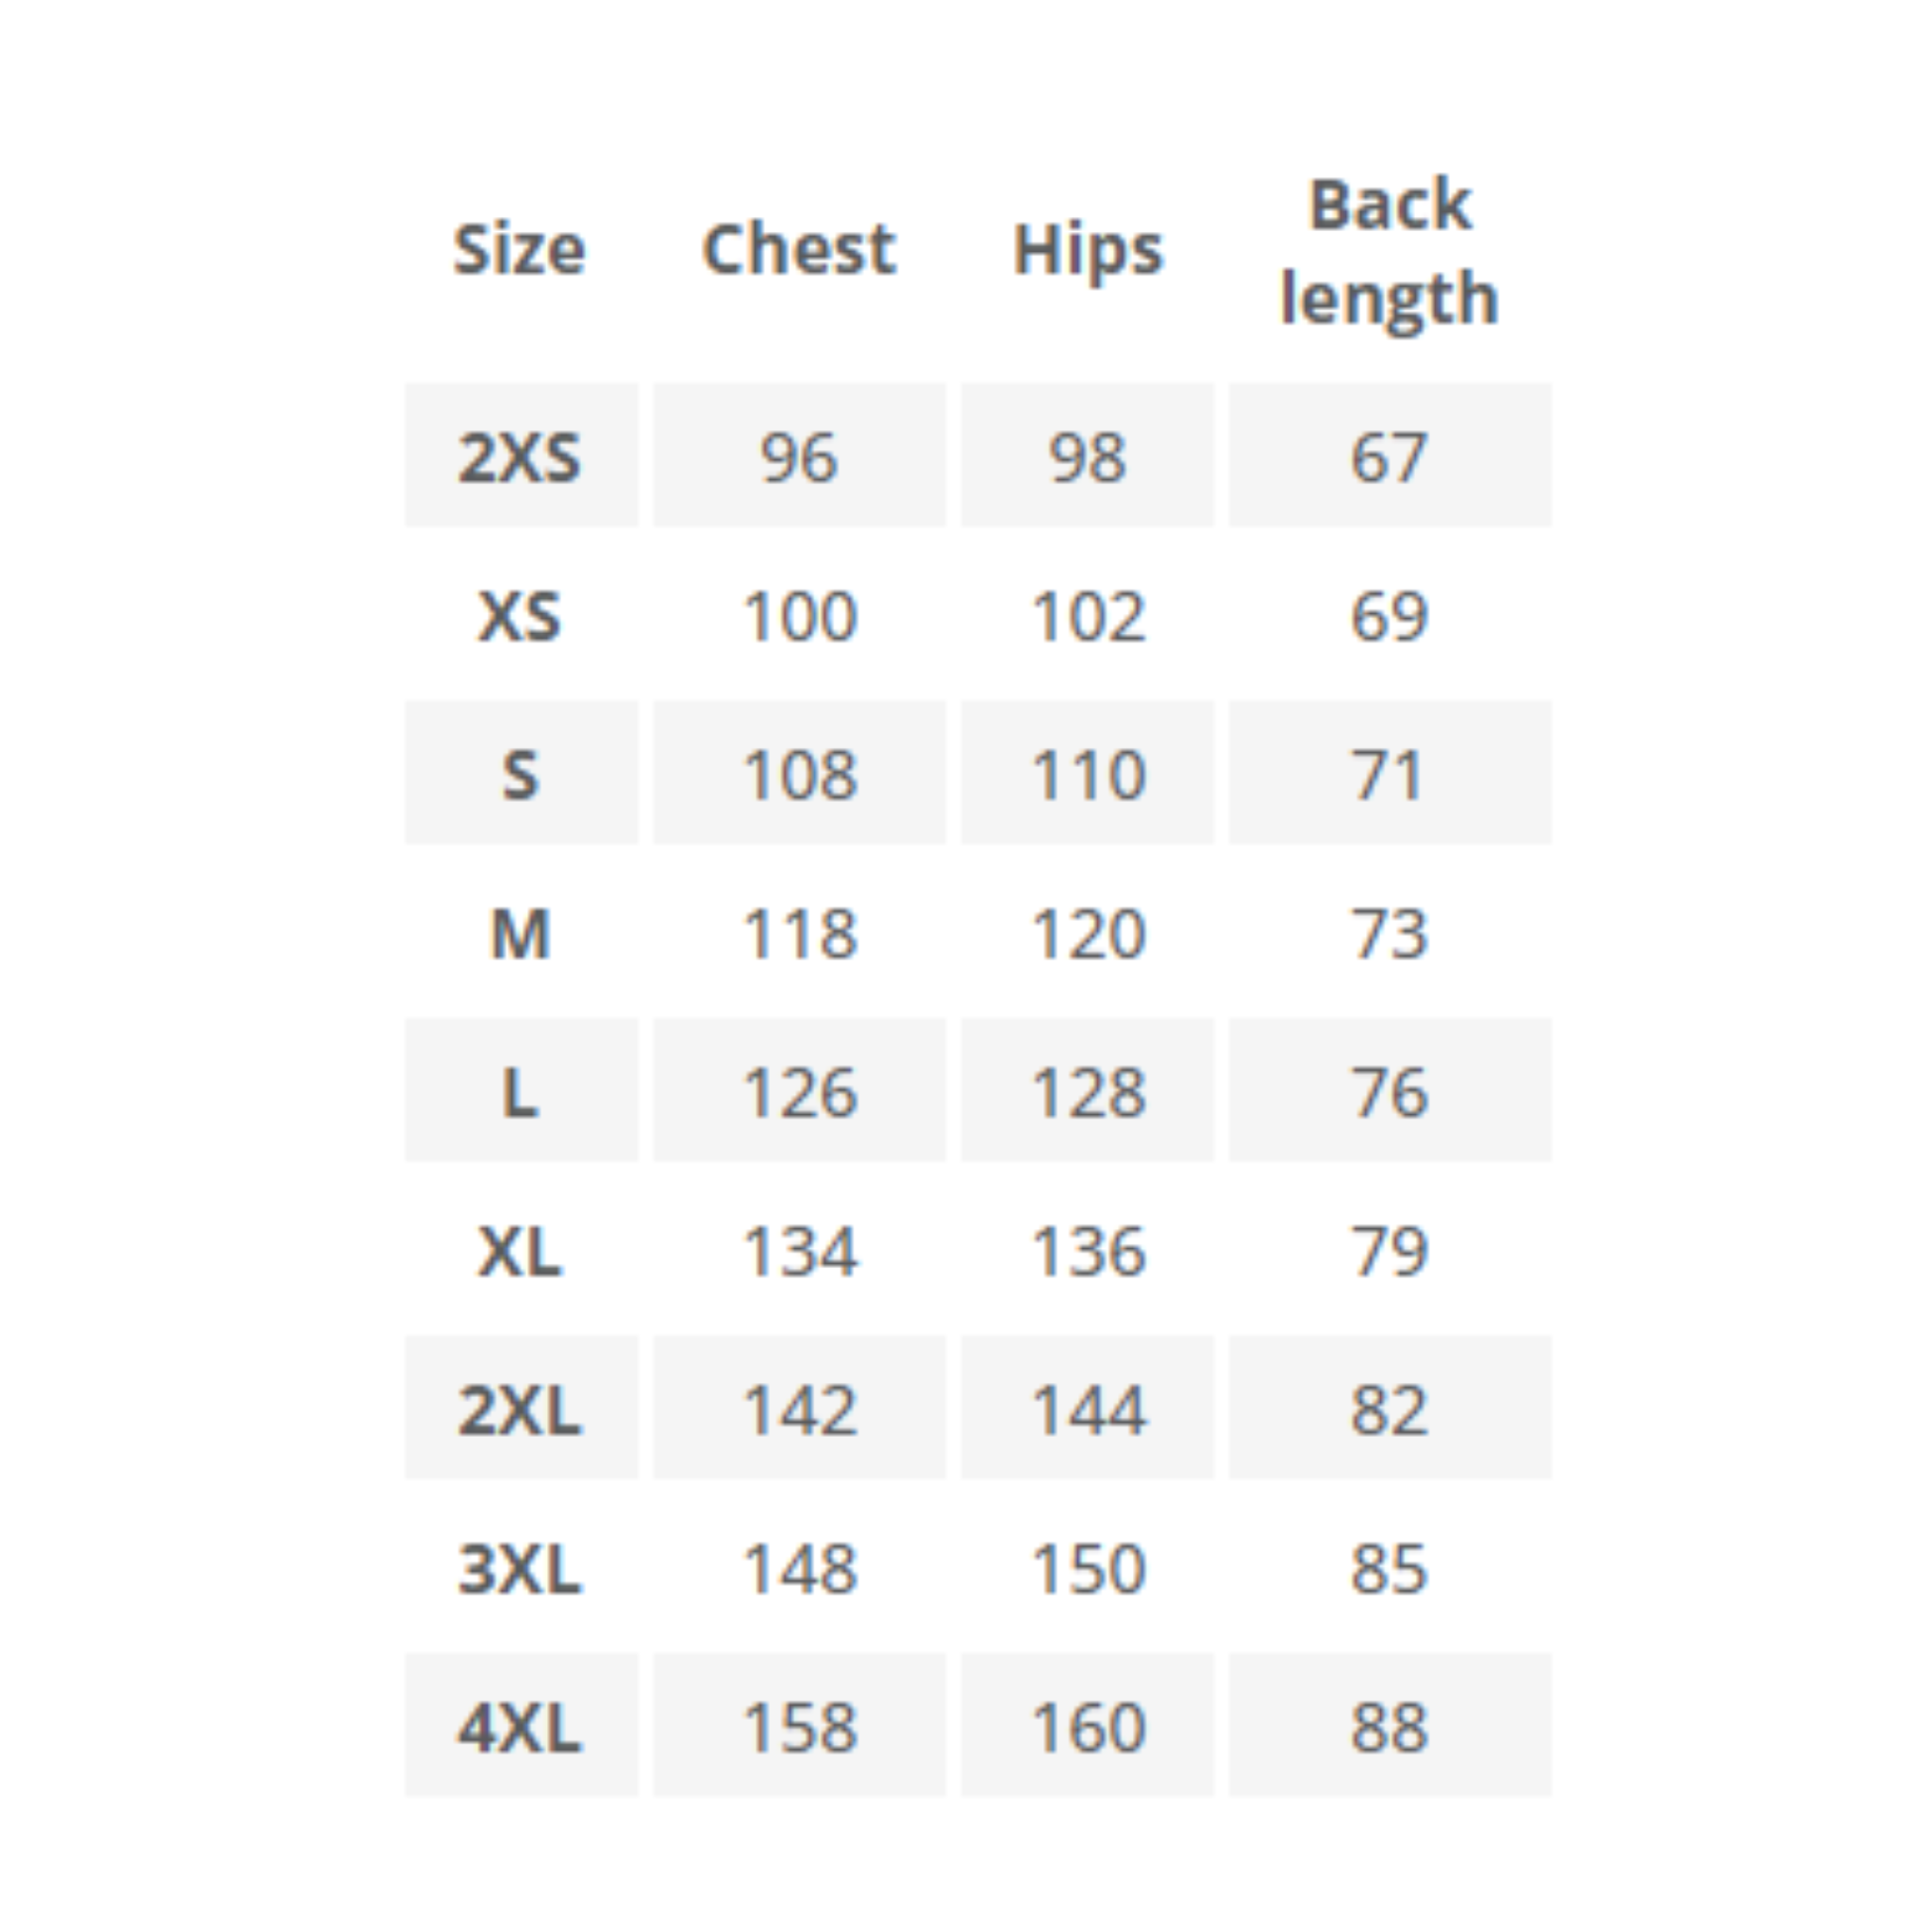Select chest value 142 in 2XL row

[x=799, y=1410]
